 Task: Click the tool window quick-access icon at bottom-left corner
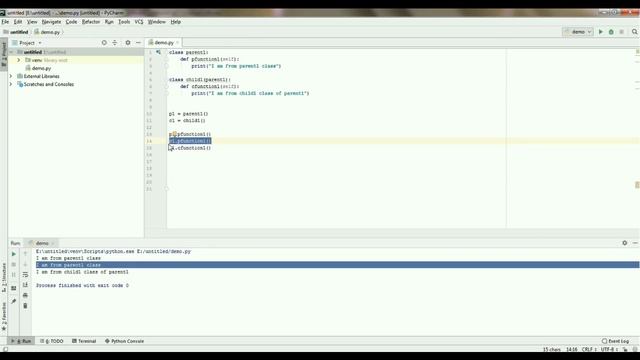pyautogui.click(x=5, y=349)
